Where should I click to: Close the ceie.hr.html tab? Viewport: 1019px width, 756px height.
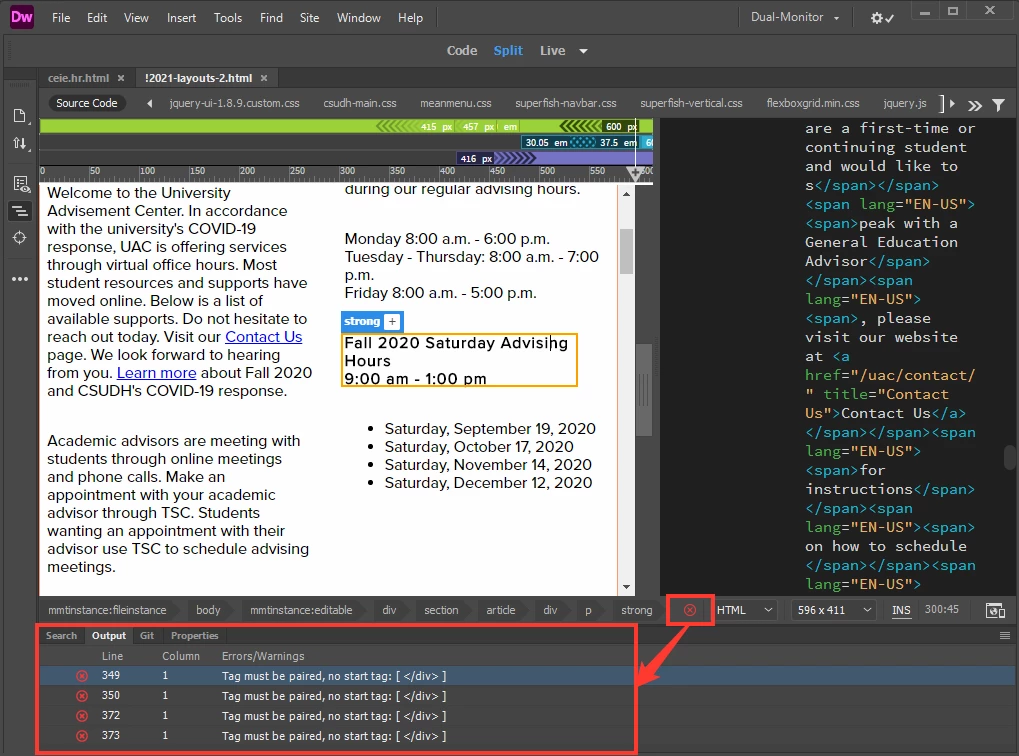pos(121,78)
